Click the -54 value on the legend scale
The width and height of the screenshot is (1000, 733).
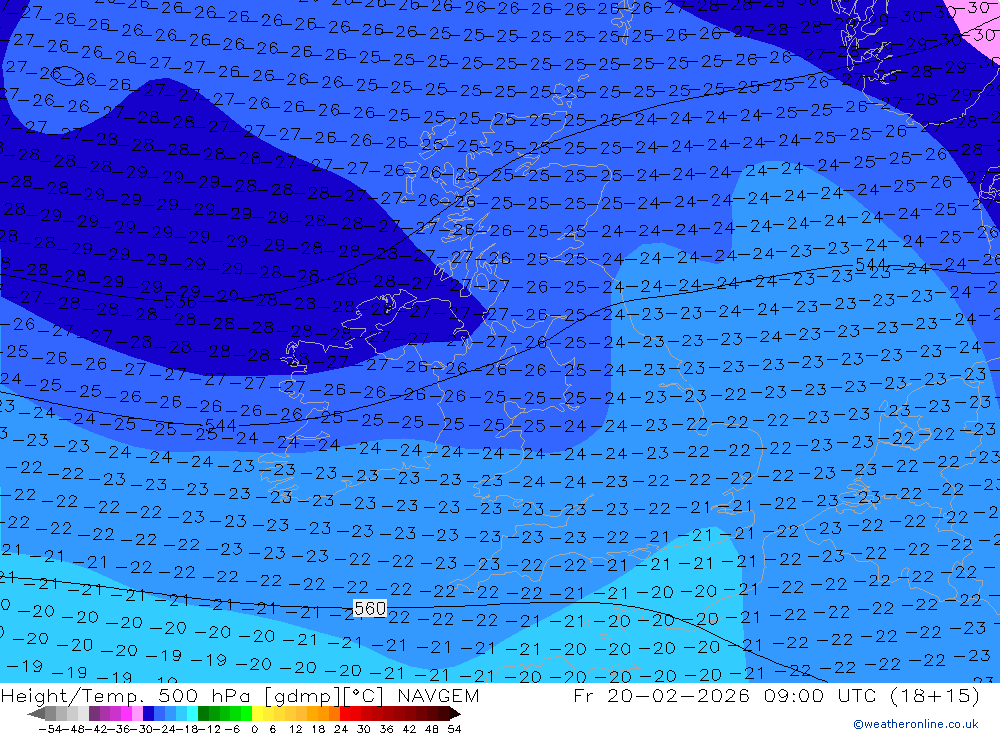click(x=50, y=729)
